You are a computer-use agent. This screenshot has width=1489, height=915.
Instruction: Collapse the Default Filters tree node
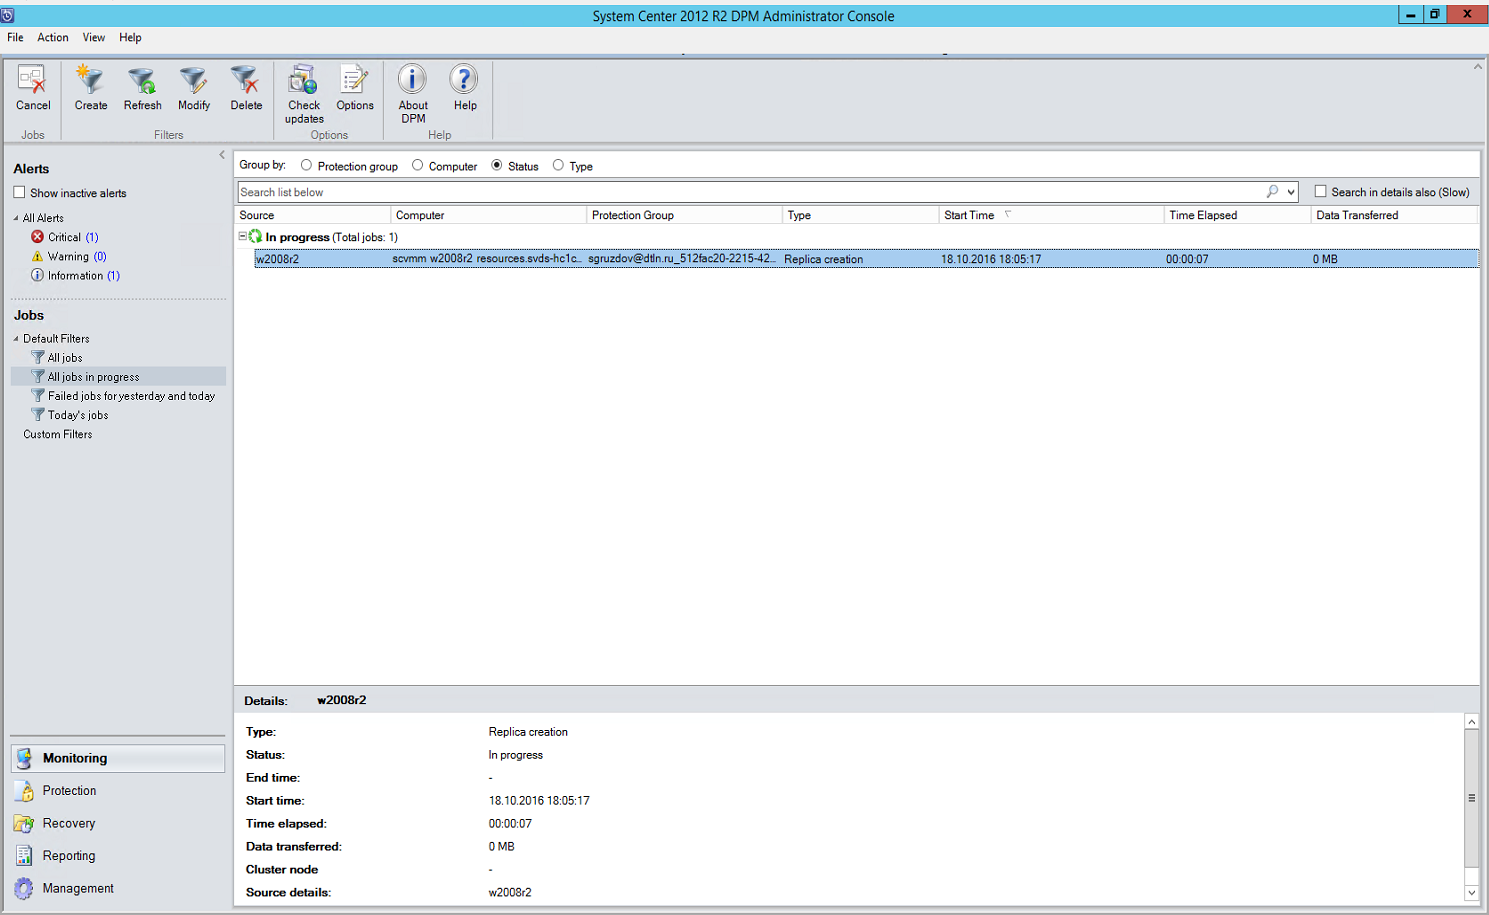tap(16, 339)
